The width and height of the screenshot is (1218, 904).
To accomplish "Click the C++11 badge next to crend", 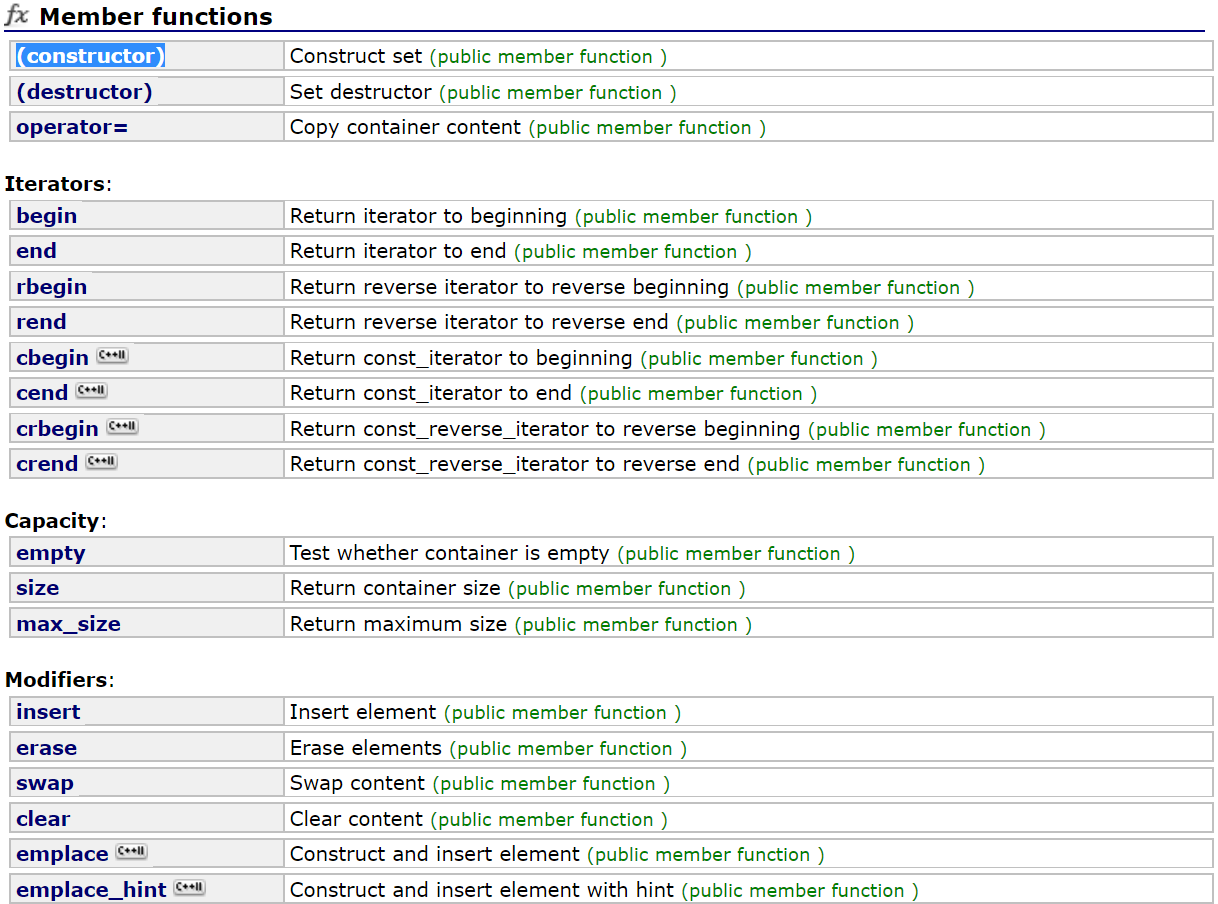I will (102, 462).
